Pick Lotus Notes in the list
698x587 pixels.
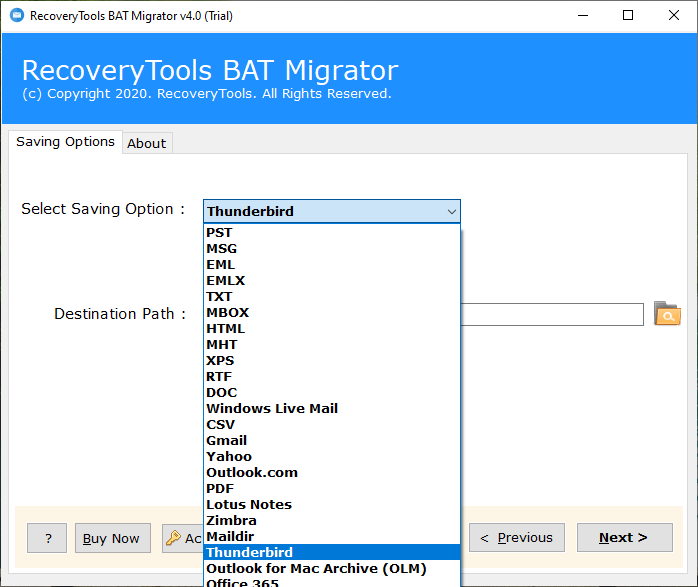pyautogui.click(x=332, y=505)
